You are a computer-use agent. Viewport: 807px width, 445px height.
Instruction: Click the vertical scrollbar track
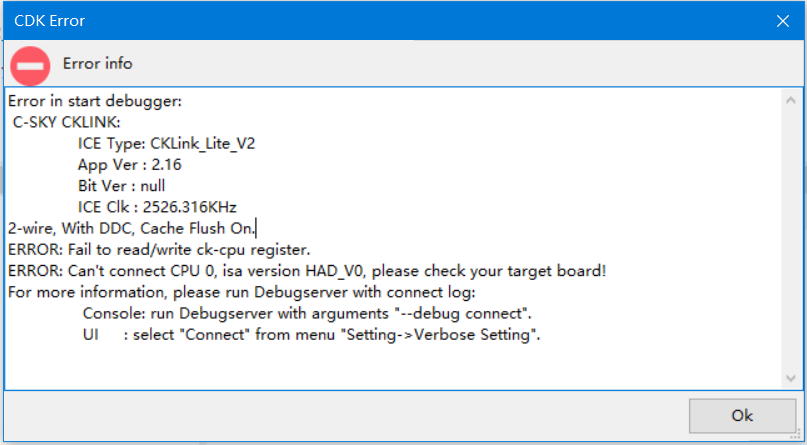[791, 240]
